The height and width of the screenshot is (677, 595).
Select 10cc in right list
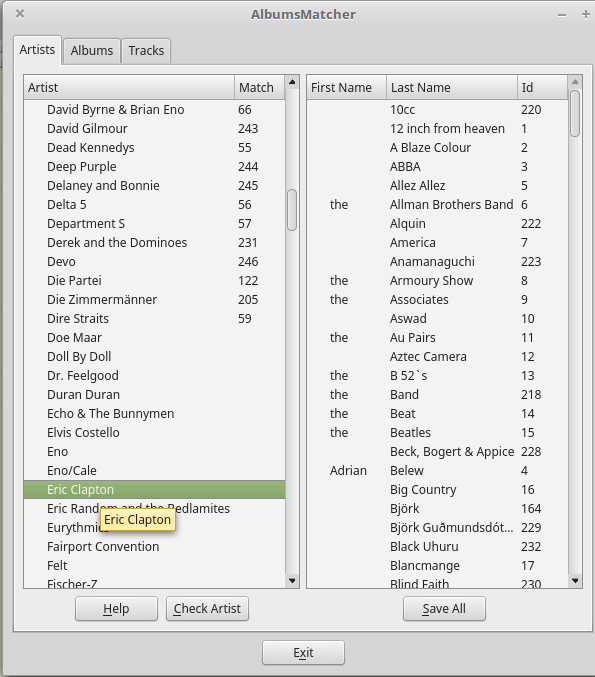pos(437,110)
